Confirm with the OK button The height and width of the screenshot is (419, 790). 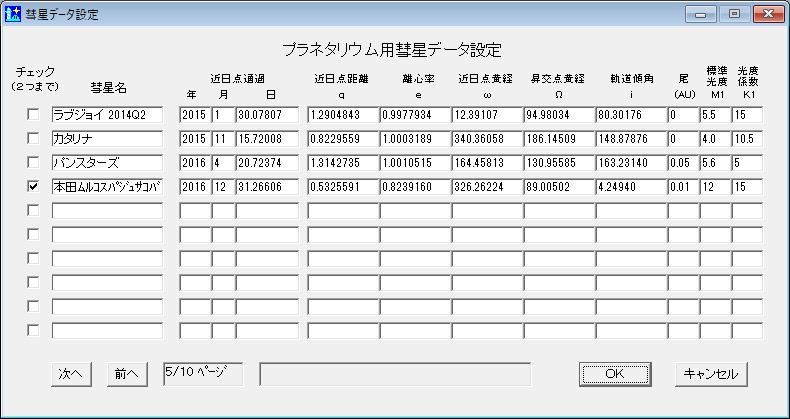[613, 373]
